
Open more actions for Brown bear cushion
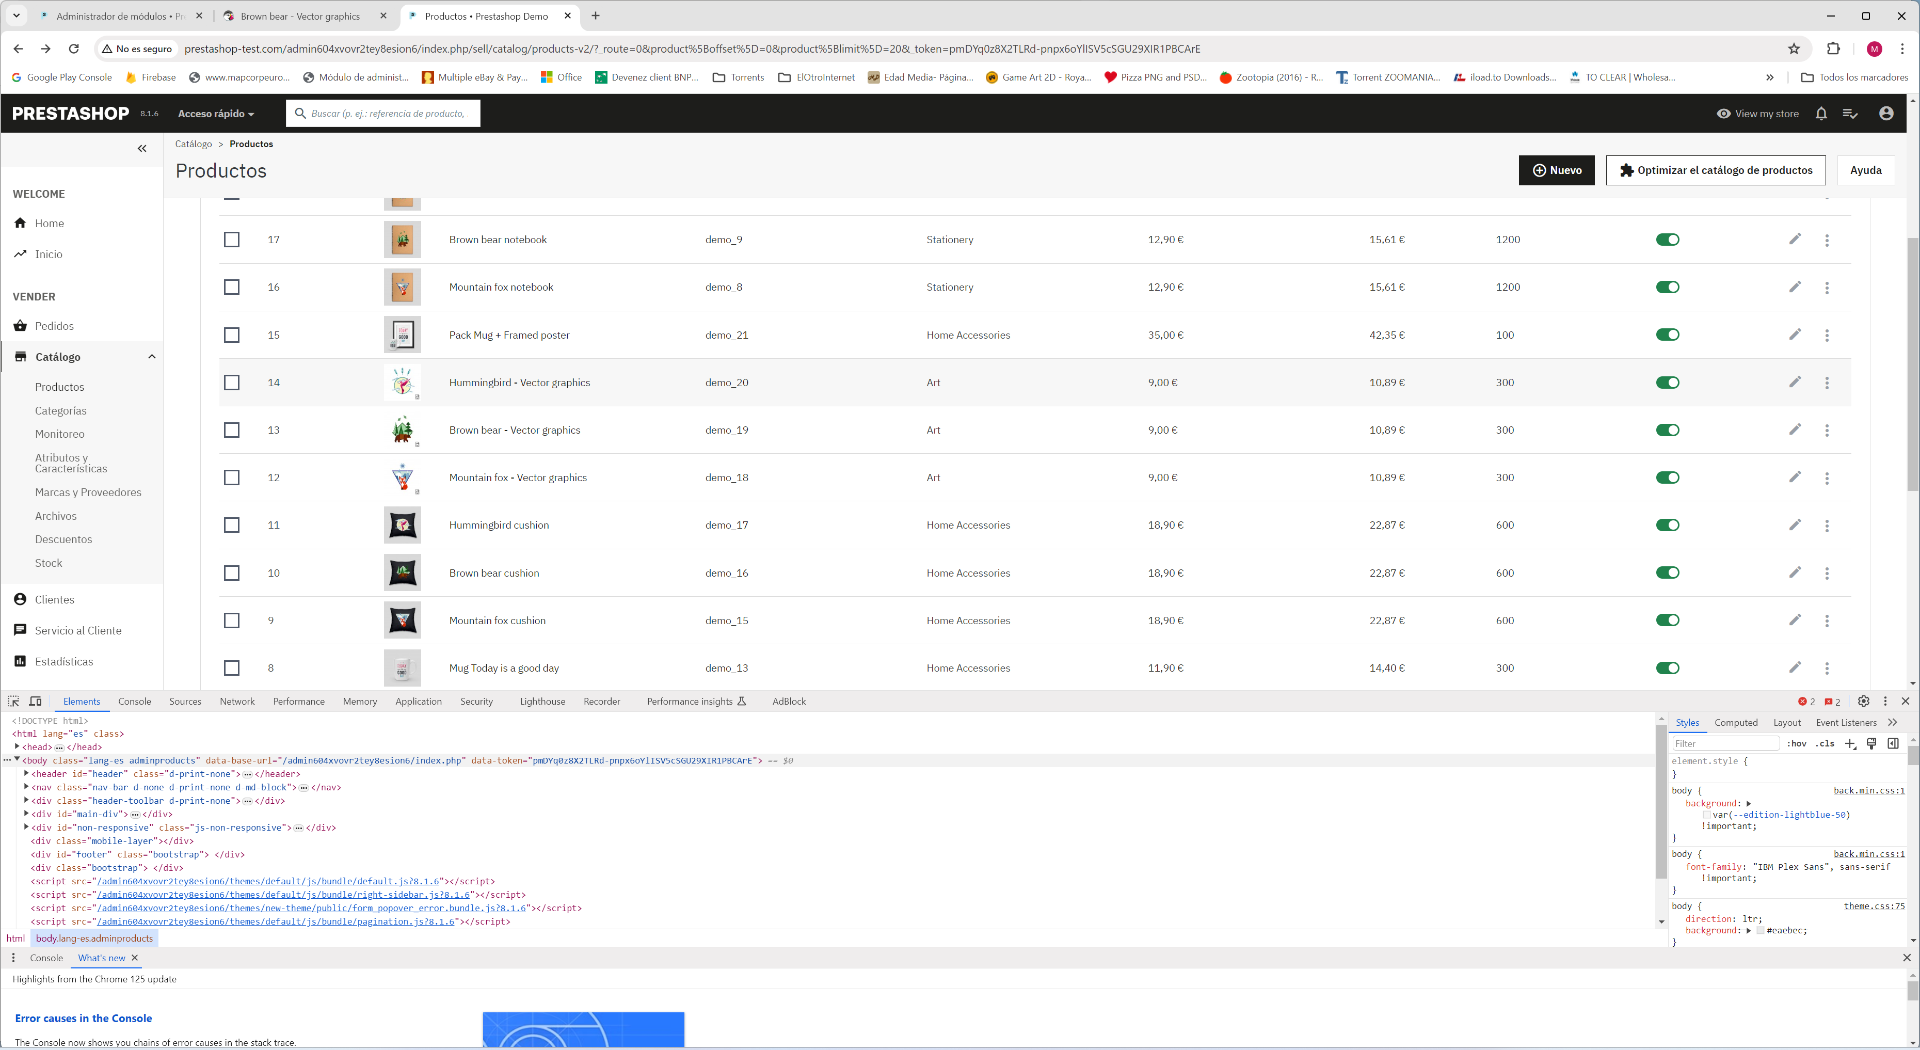pyautogui.click(x=1827, y=573)
